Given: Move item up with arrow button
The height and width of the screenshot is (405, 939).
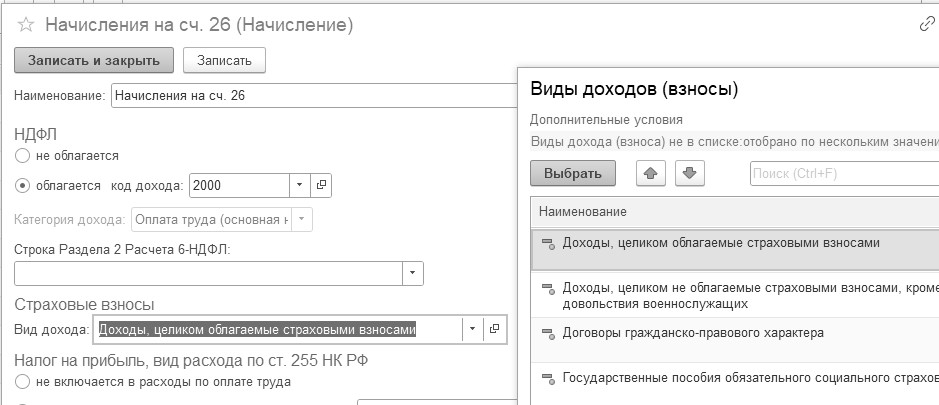Looking at the screenshot, I should 652,173.
